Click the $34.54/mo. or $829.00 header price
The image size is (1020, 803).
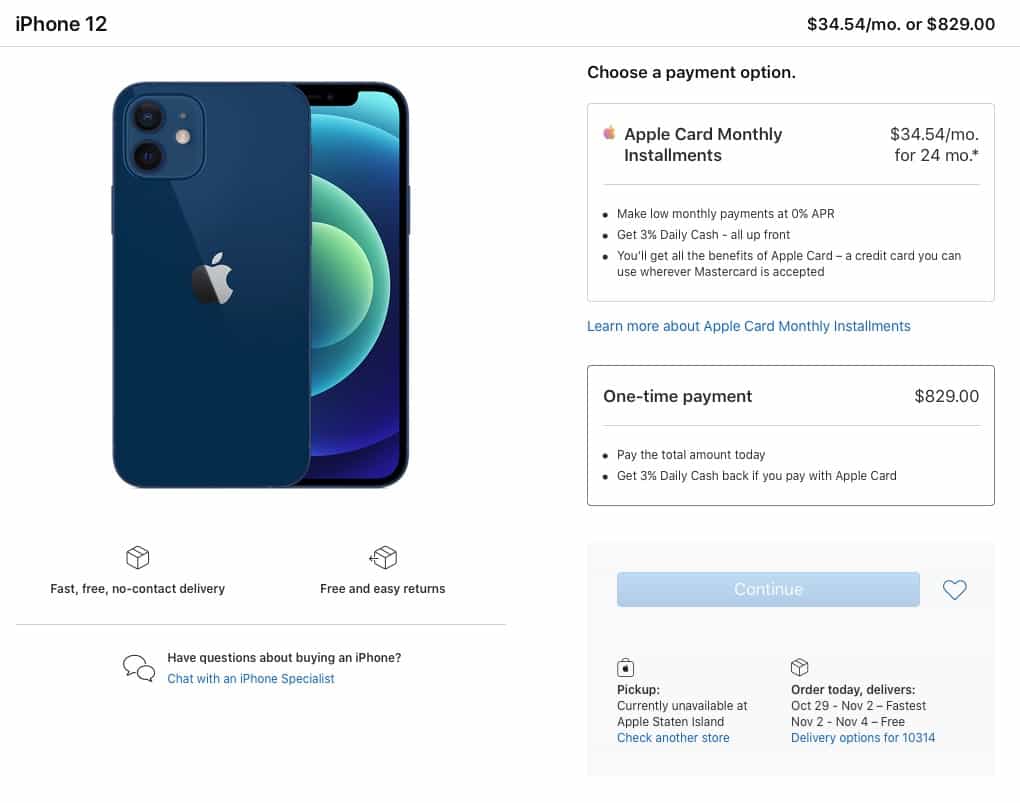[x=901, y=24]
